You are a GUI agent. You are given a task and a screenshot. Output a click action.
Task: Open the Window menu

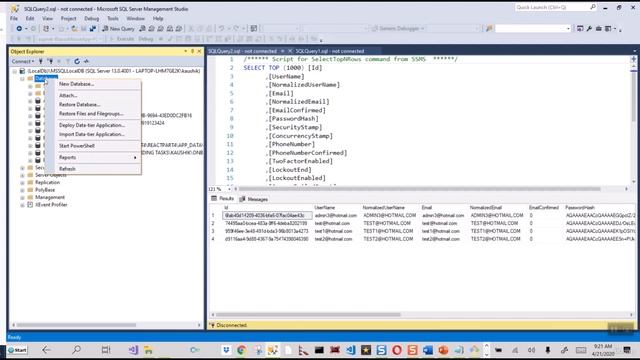click(x=136, y=18)
